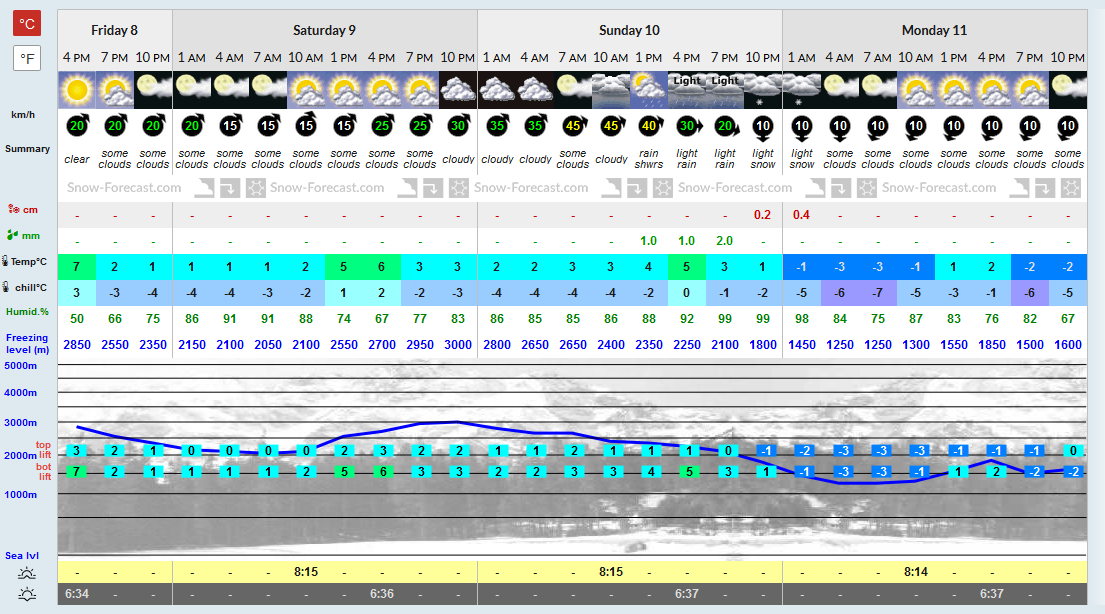Click Monday 7 AM chill cell -7

click(878, 293)
